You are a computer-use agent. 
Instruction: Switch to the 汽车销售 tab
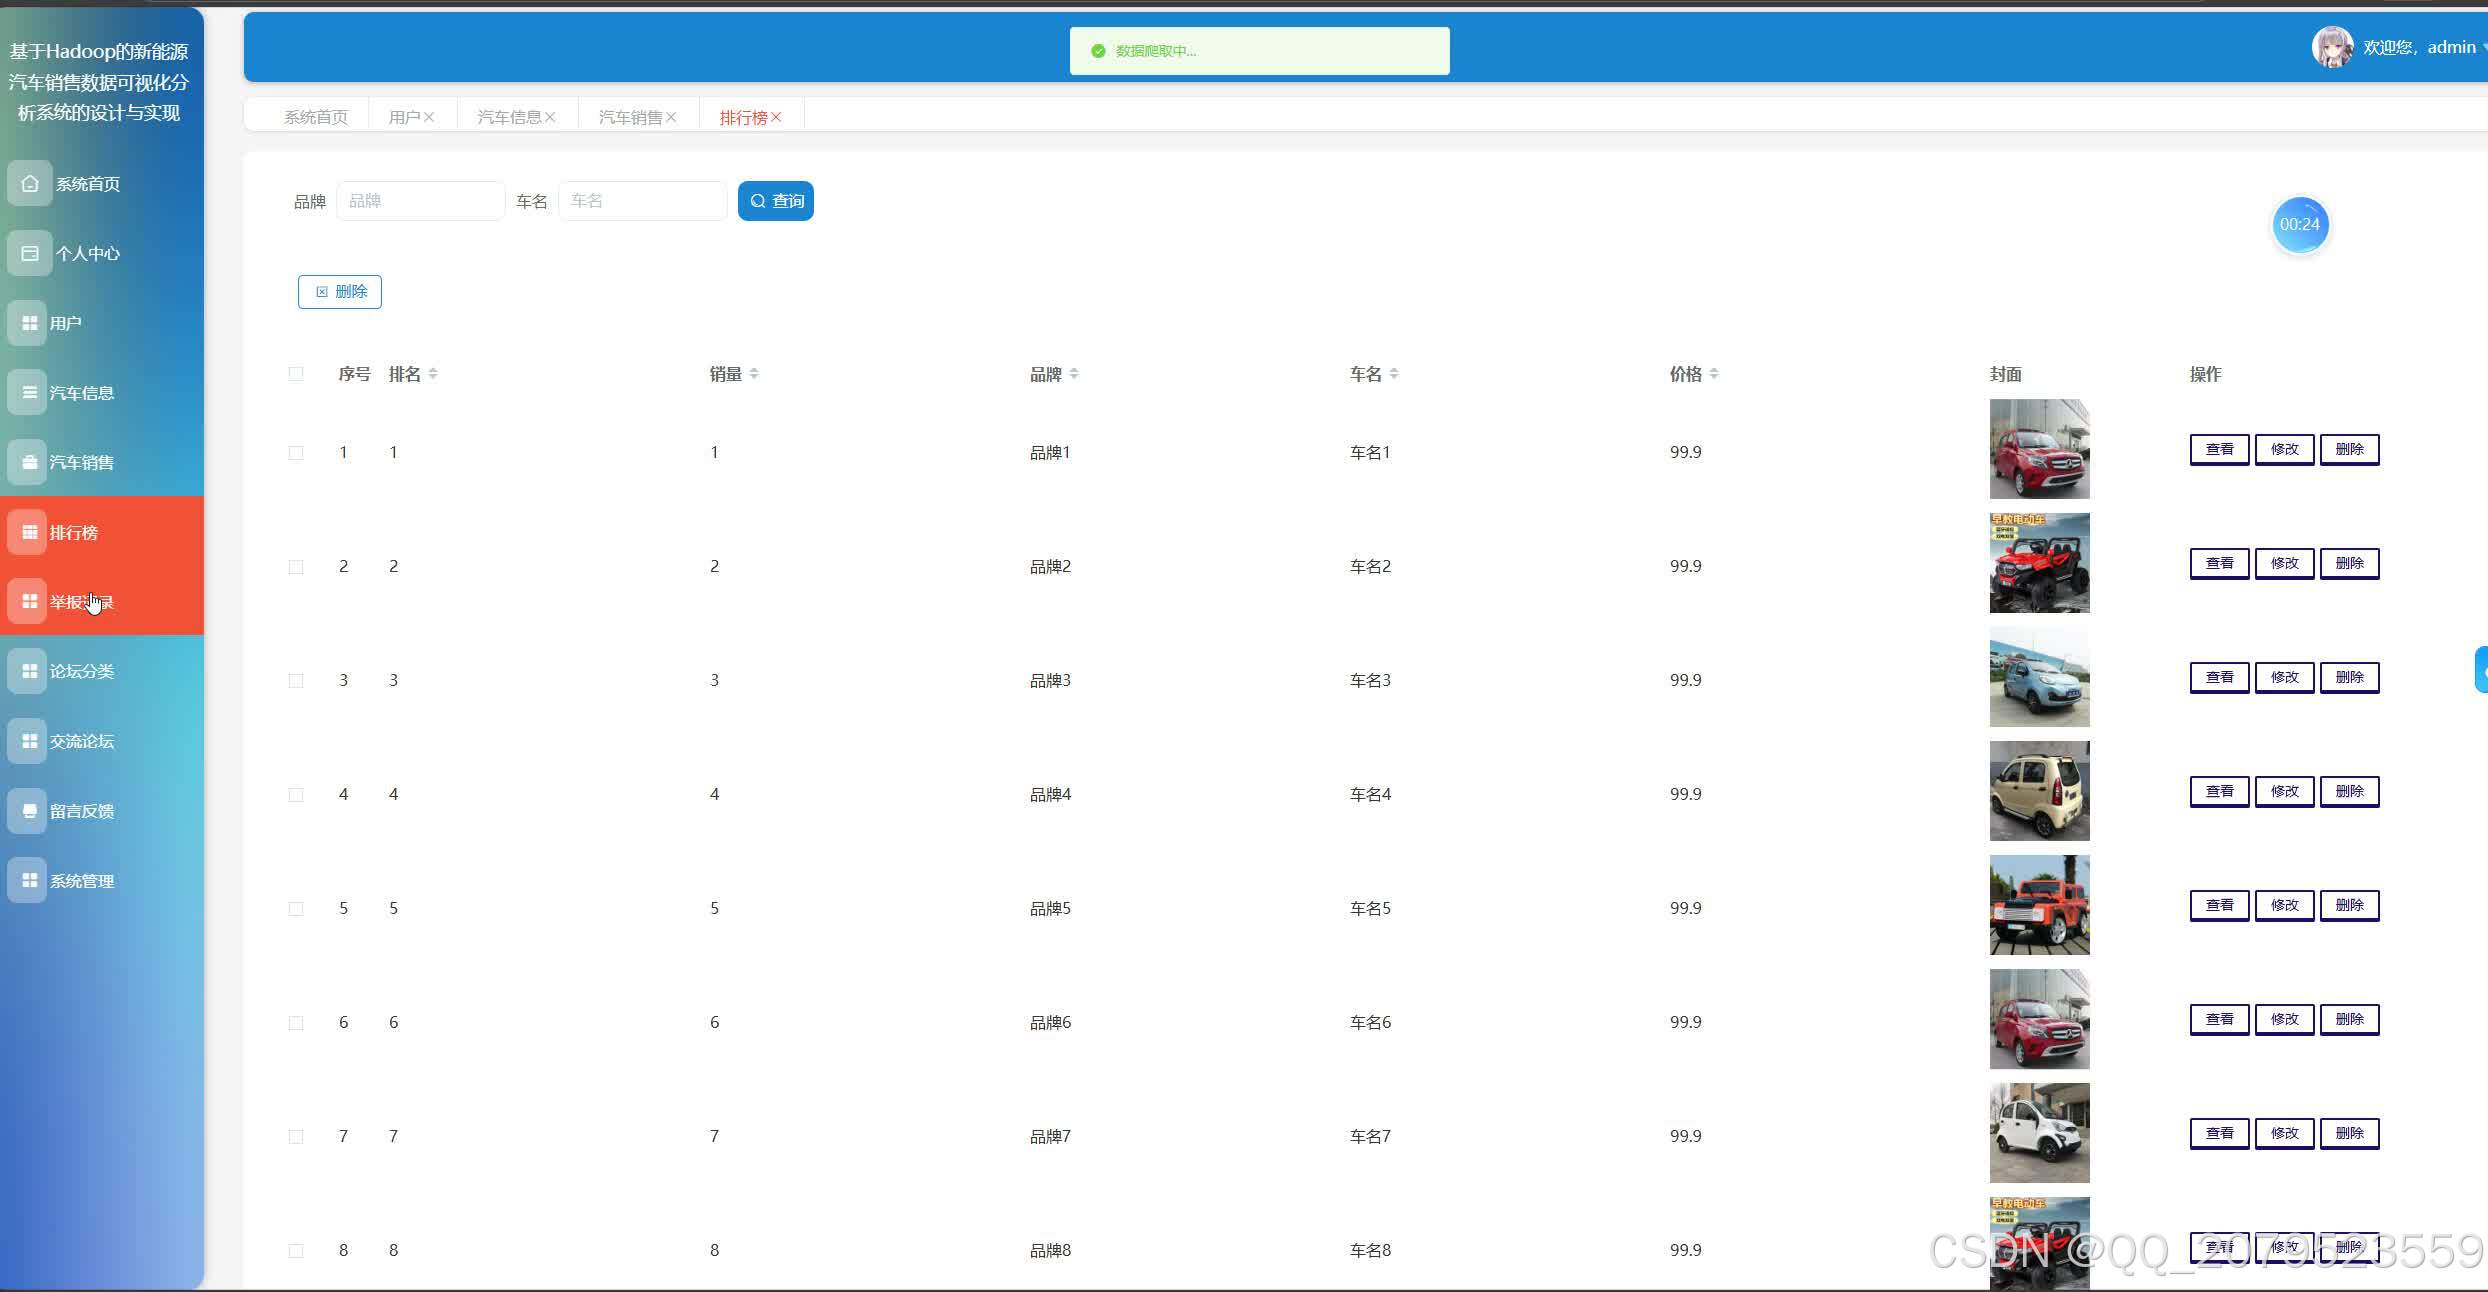coord(630,118)
